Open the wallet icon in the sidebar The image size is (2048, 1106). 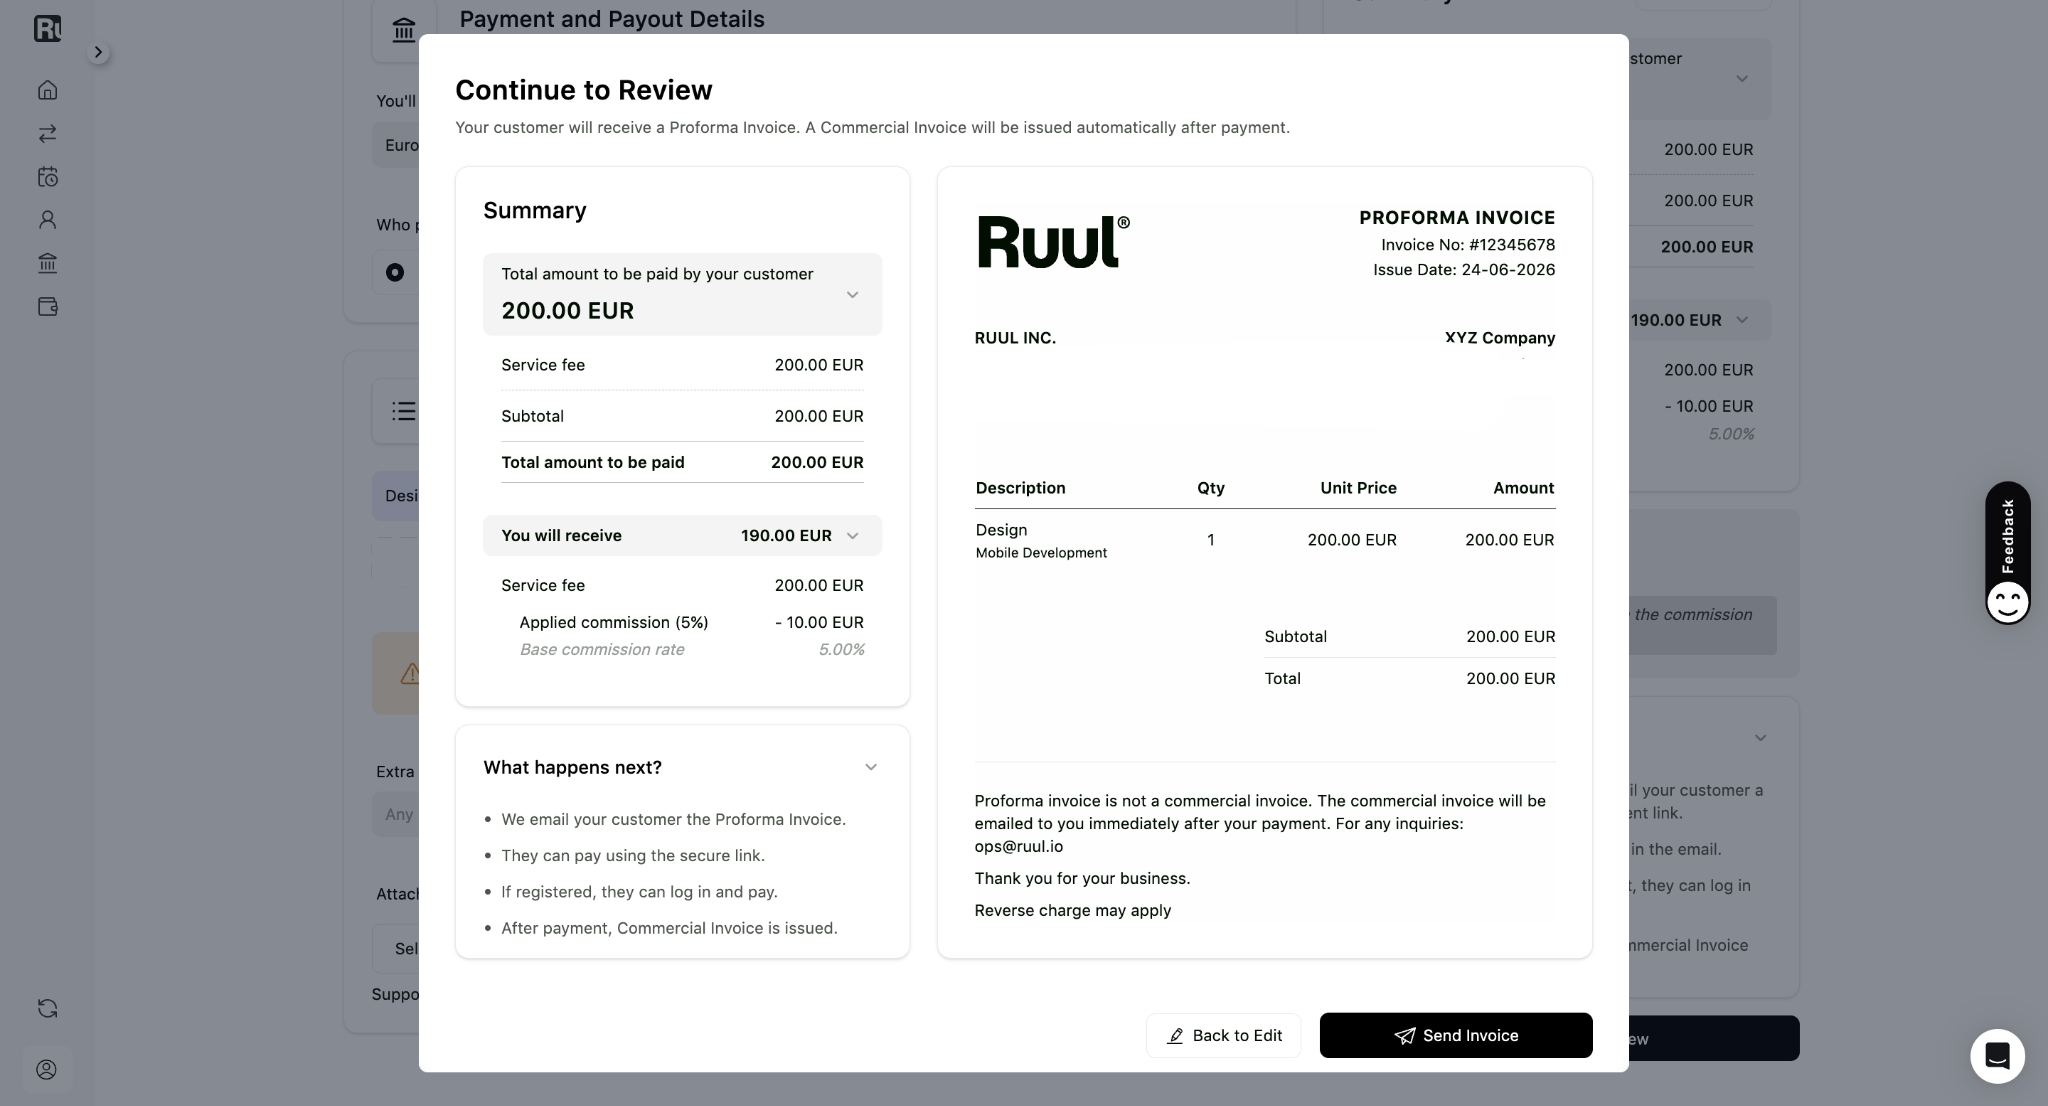point(47,307)
